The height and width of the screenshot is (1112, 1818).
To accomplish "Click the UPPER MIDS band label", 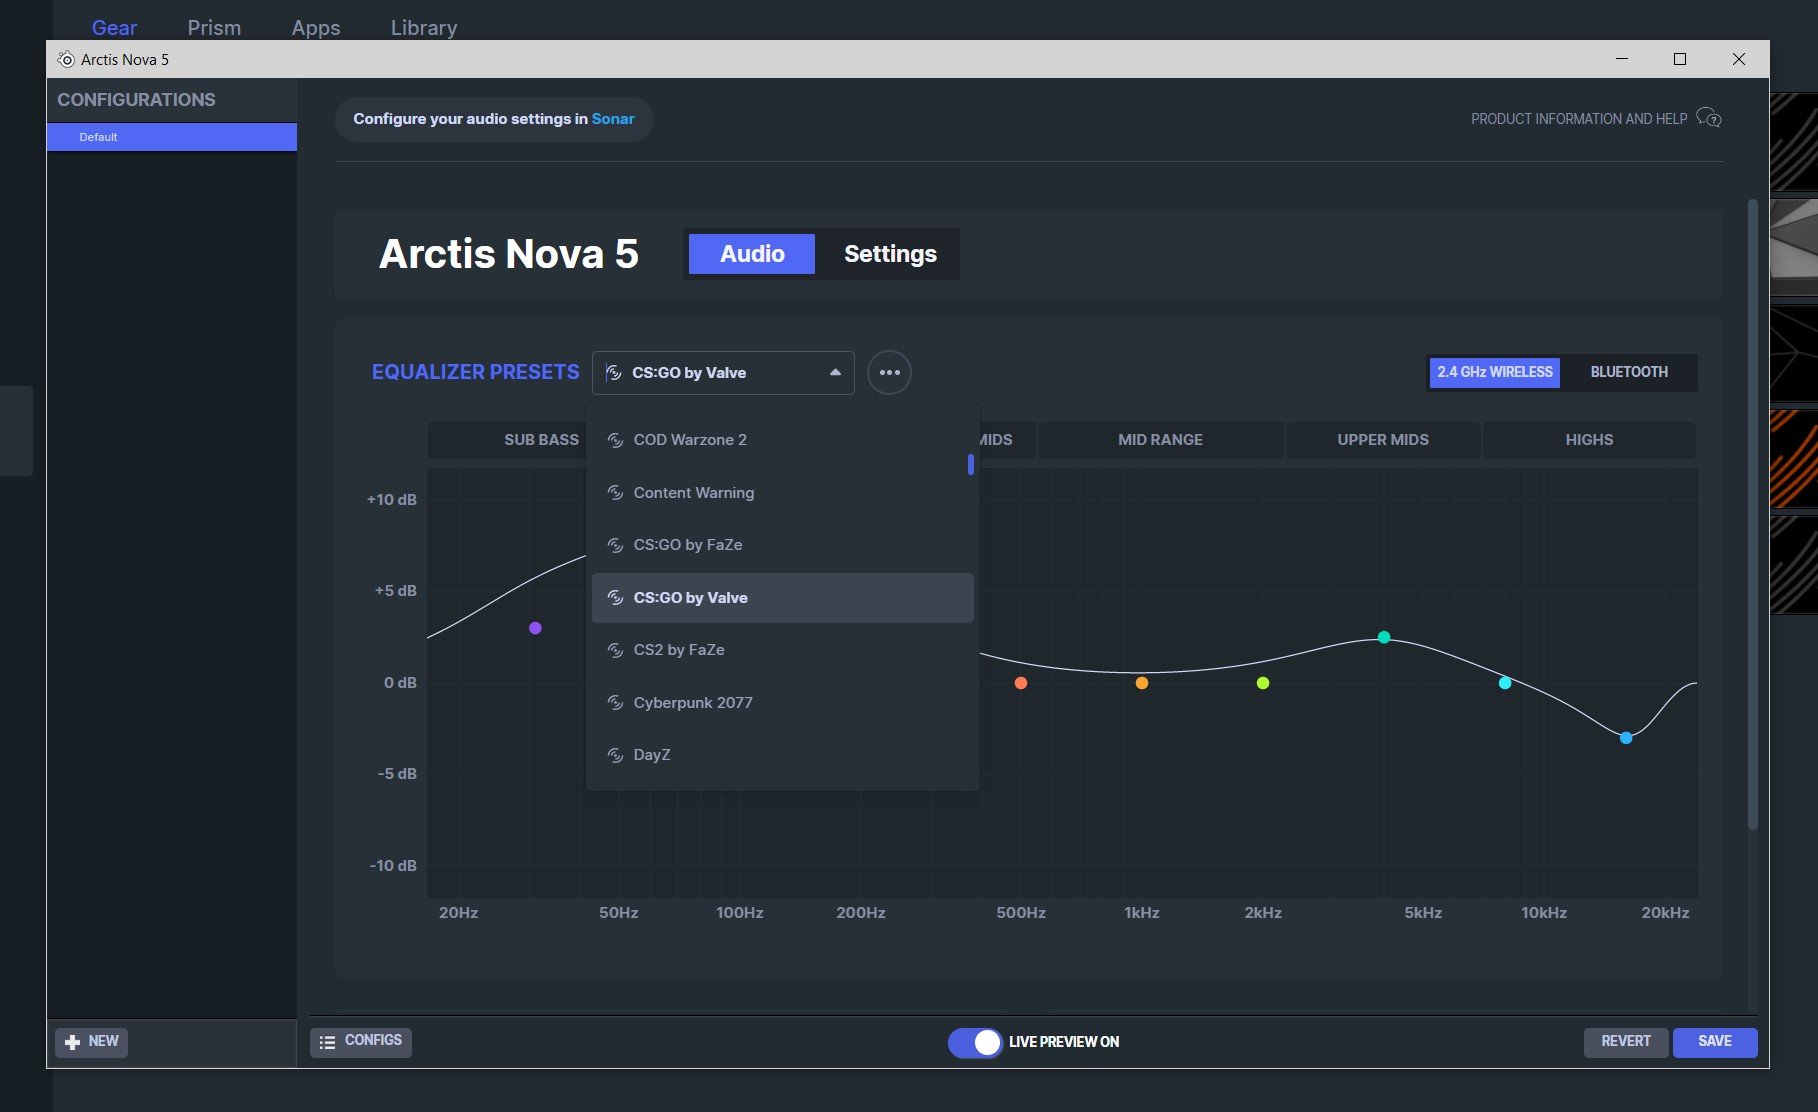I will pyautogui.click(x=1383, y=440).
